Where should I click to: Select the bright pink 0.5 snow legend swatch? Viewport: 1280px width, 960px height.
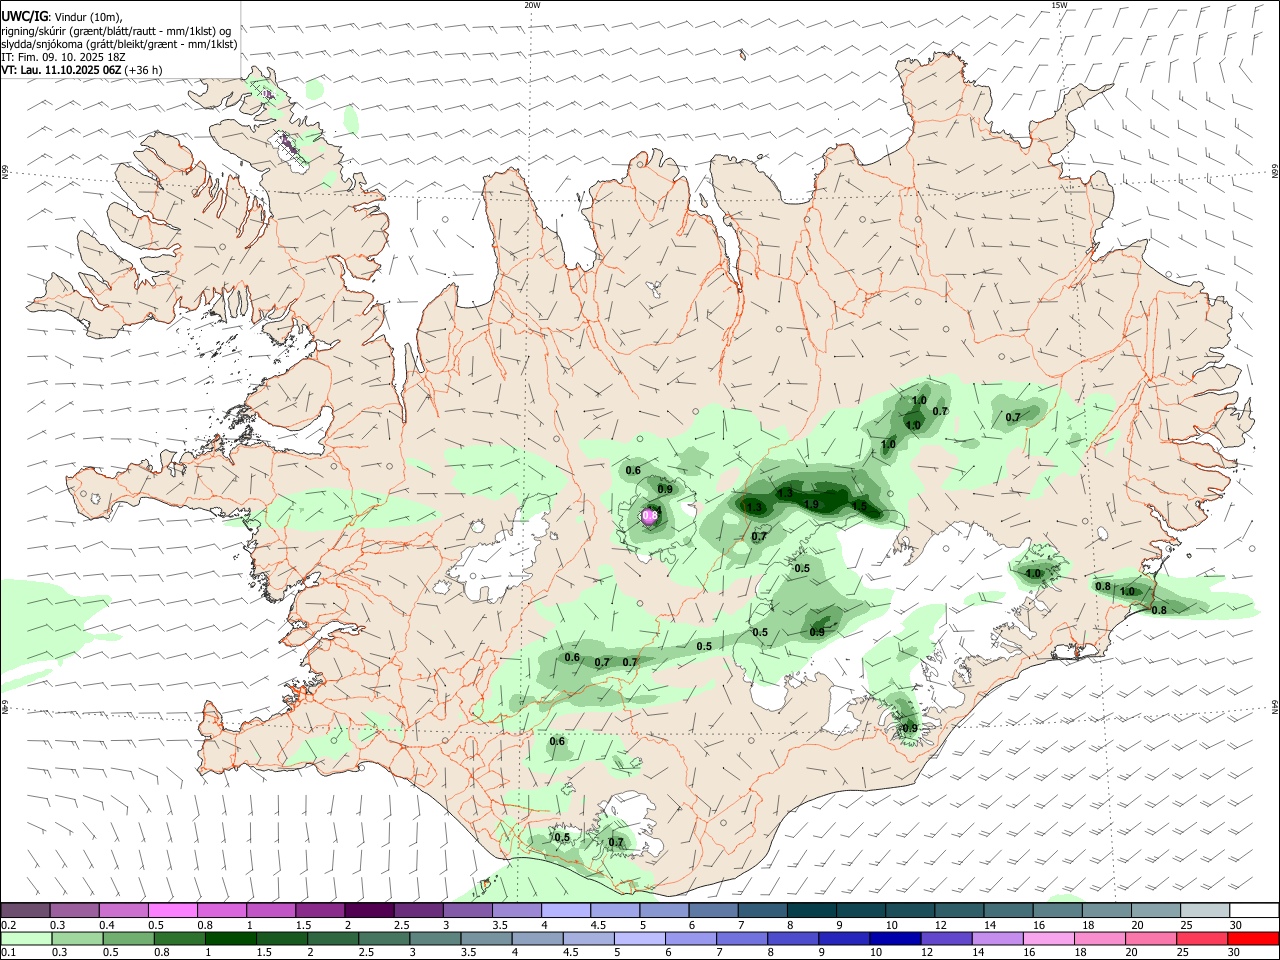coord(173,910)
